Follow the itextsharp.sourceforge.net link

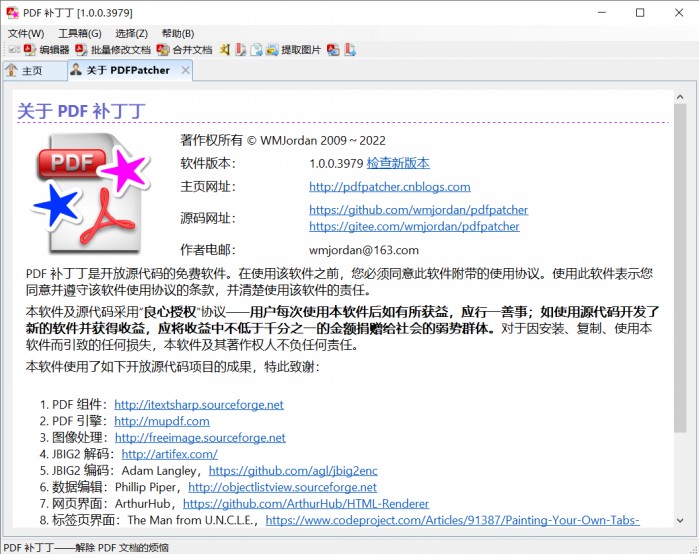[199, 405]
